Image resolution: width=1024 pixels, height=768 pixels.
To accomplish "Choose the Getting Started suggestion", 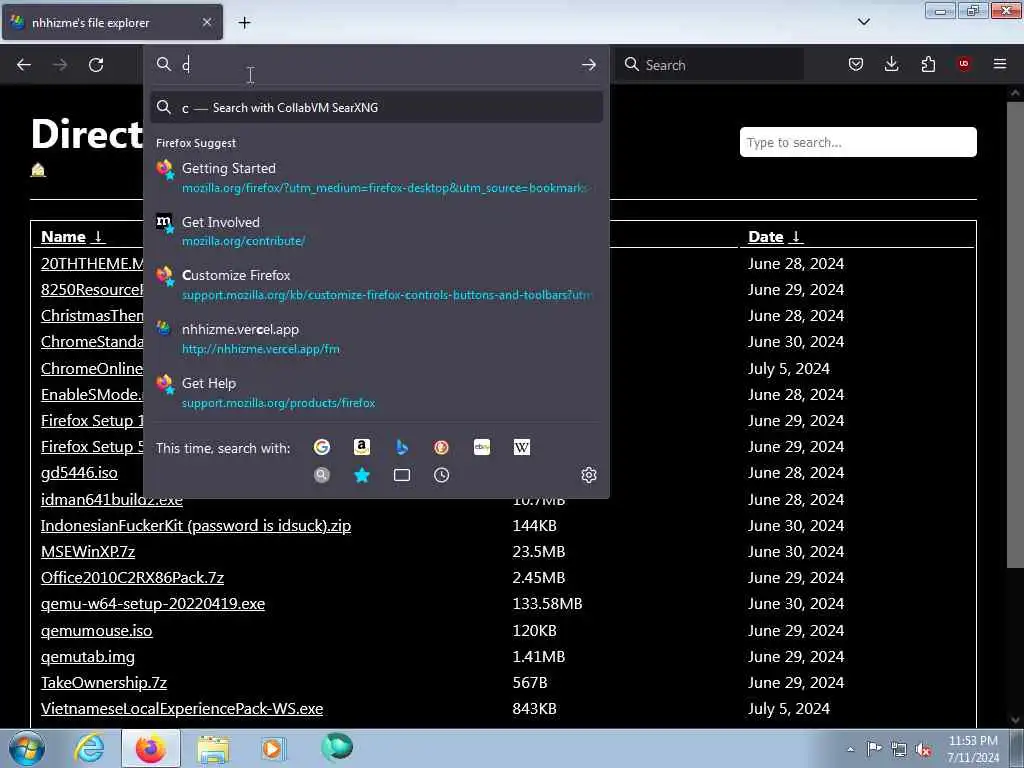I will 376,178.
